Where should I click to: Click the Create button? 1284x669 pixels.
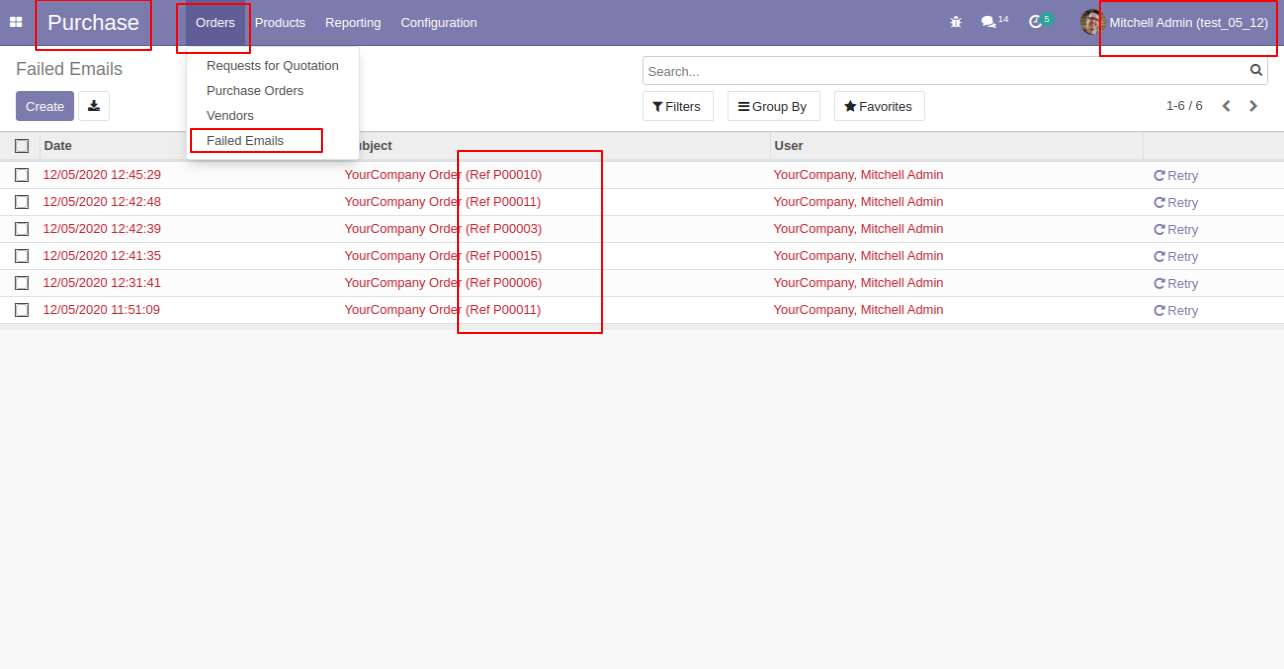tap(45, 106)
